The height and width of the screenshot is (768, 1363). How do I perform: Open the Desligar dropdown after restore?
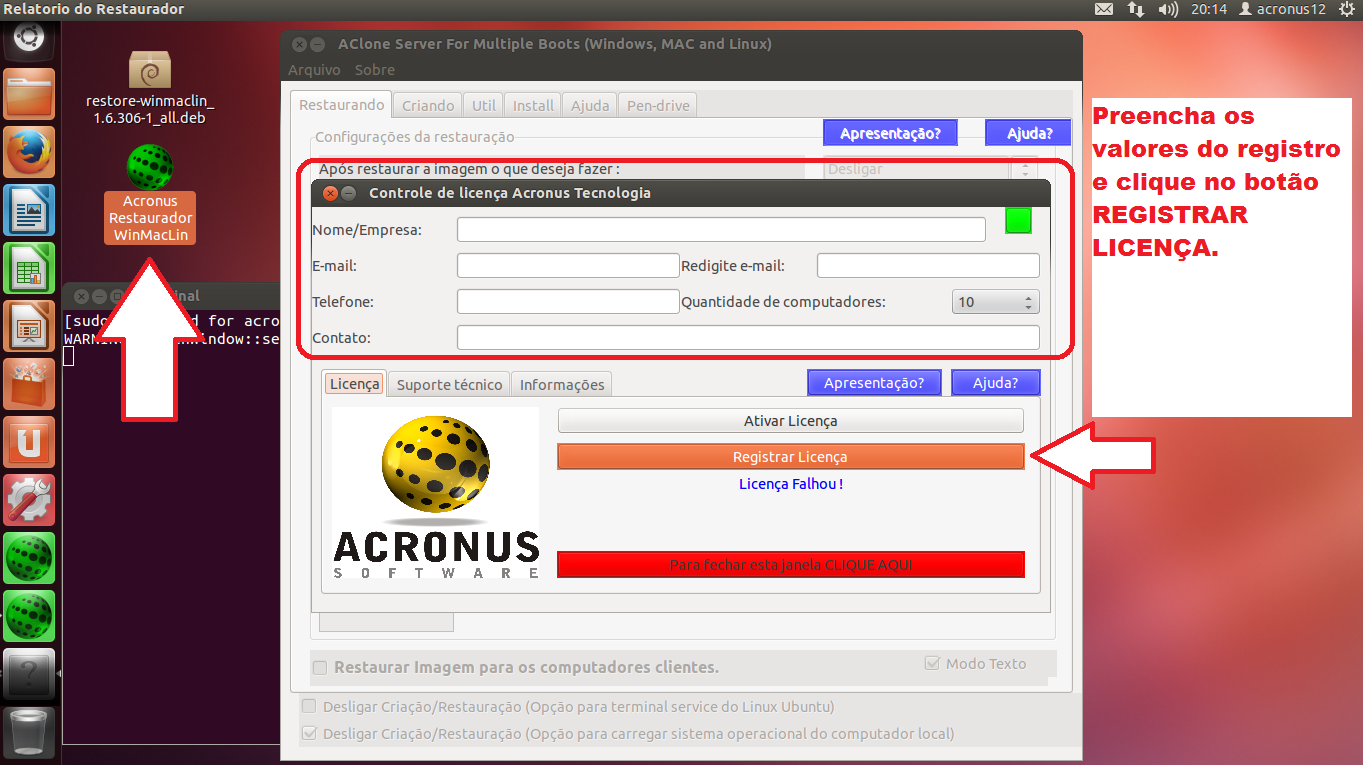[930, 169]
